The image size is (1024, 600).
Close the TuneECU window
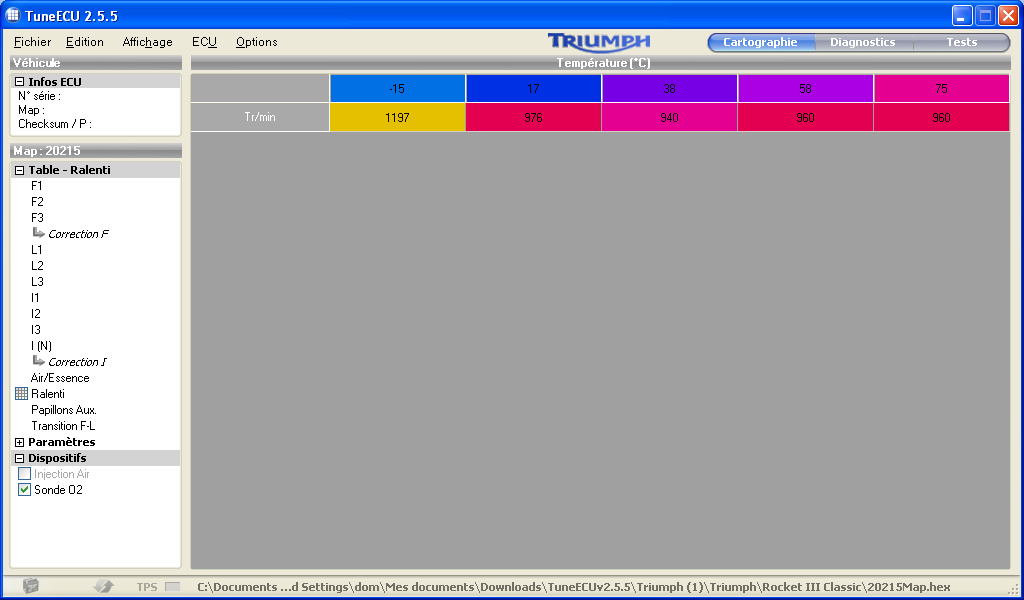click(1009, 16)
